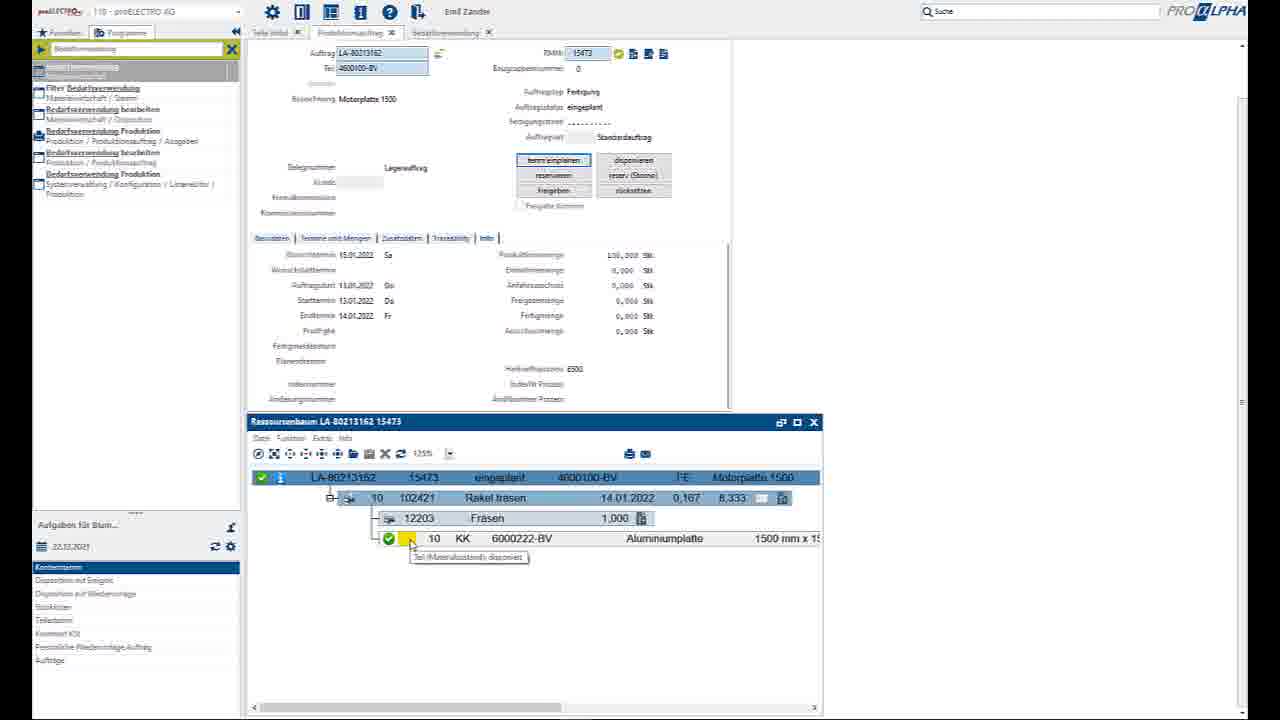
Task: Select Produktionsauftrag document tab
Action: pos(350,33)
